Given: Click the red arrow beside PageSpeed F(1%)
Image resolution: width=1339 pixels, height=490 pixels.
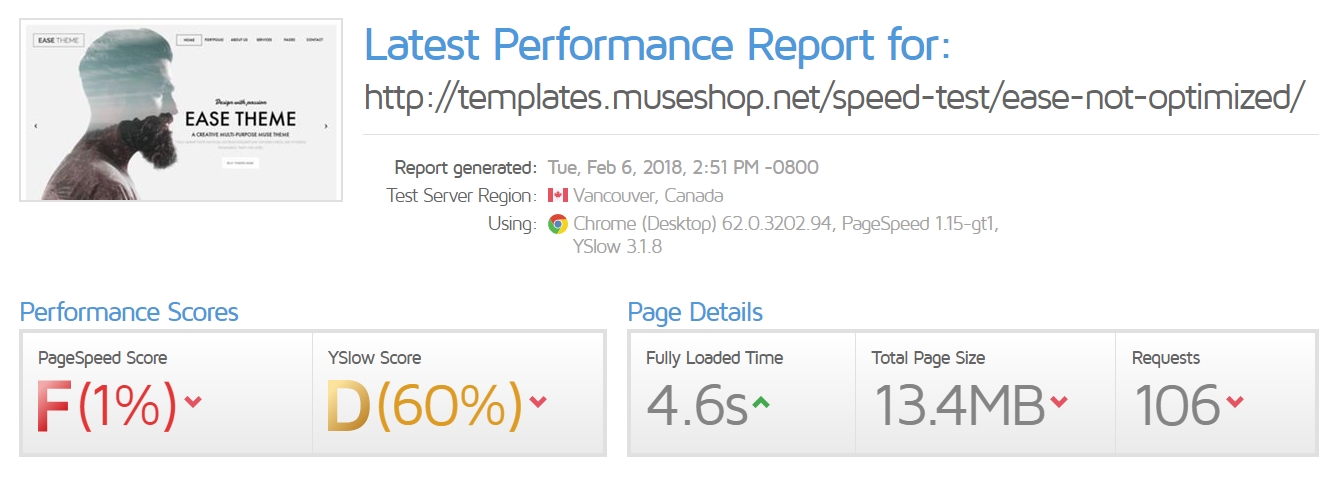Looking at the screenshot, I should (x=194, y=402).
